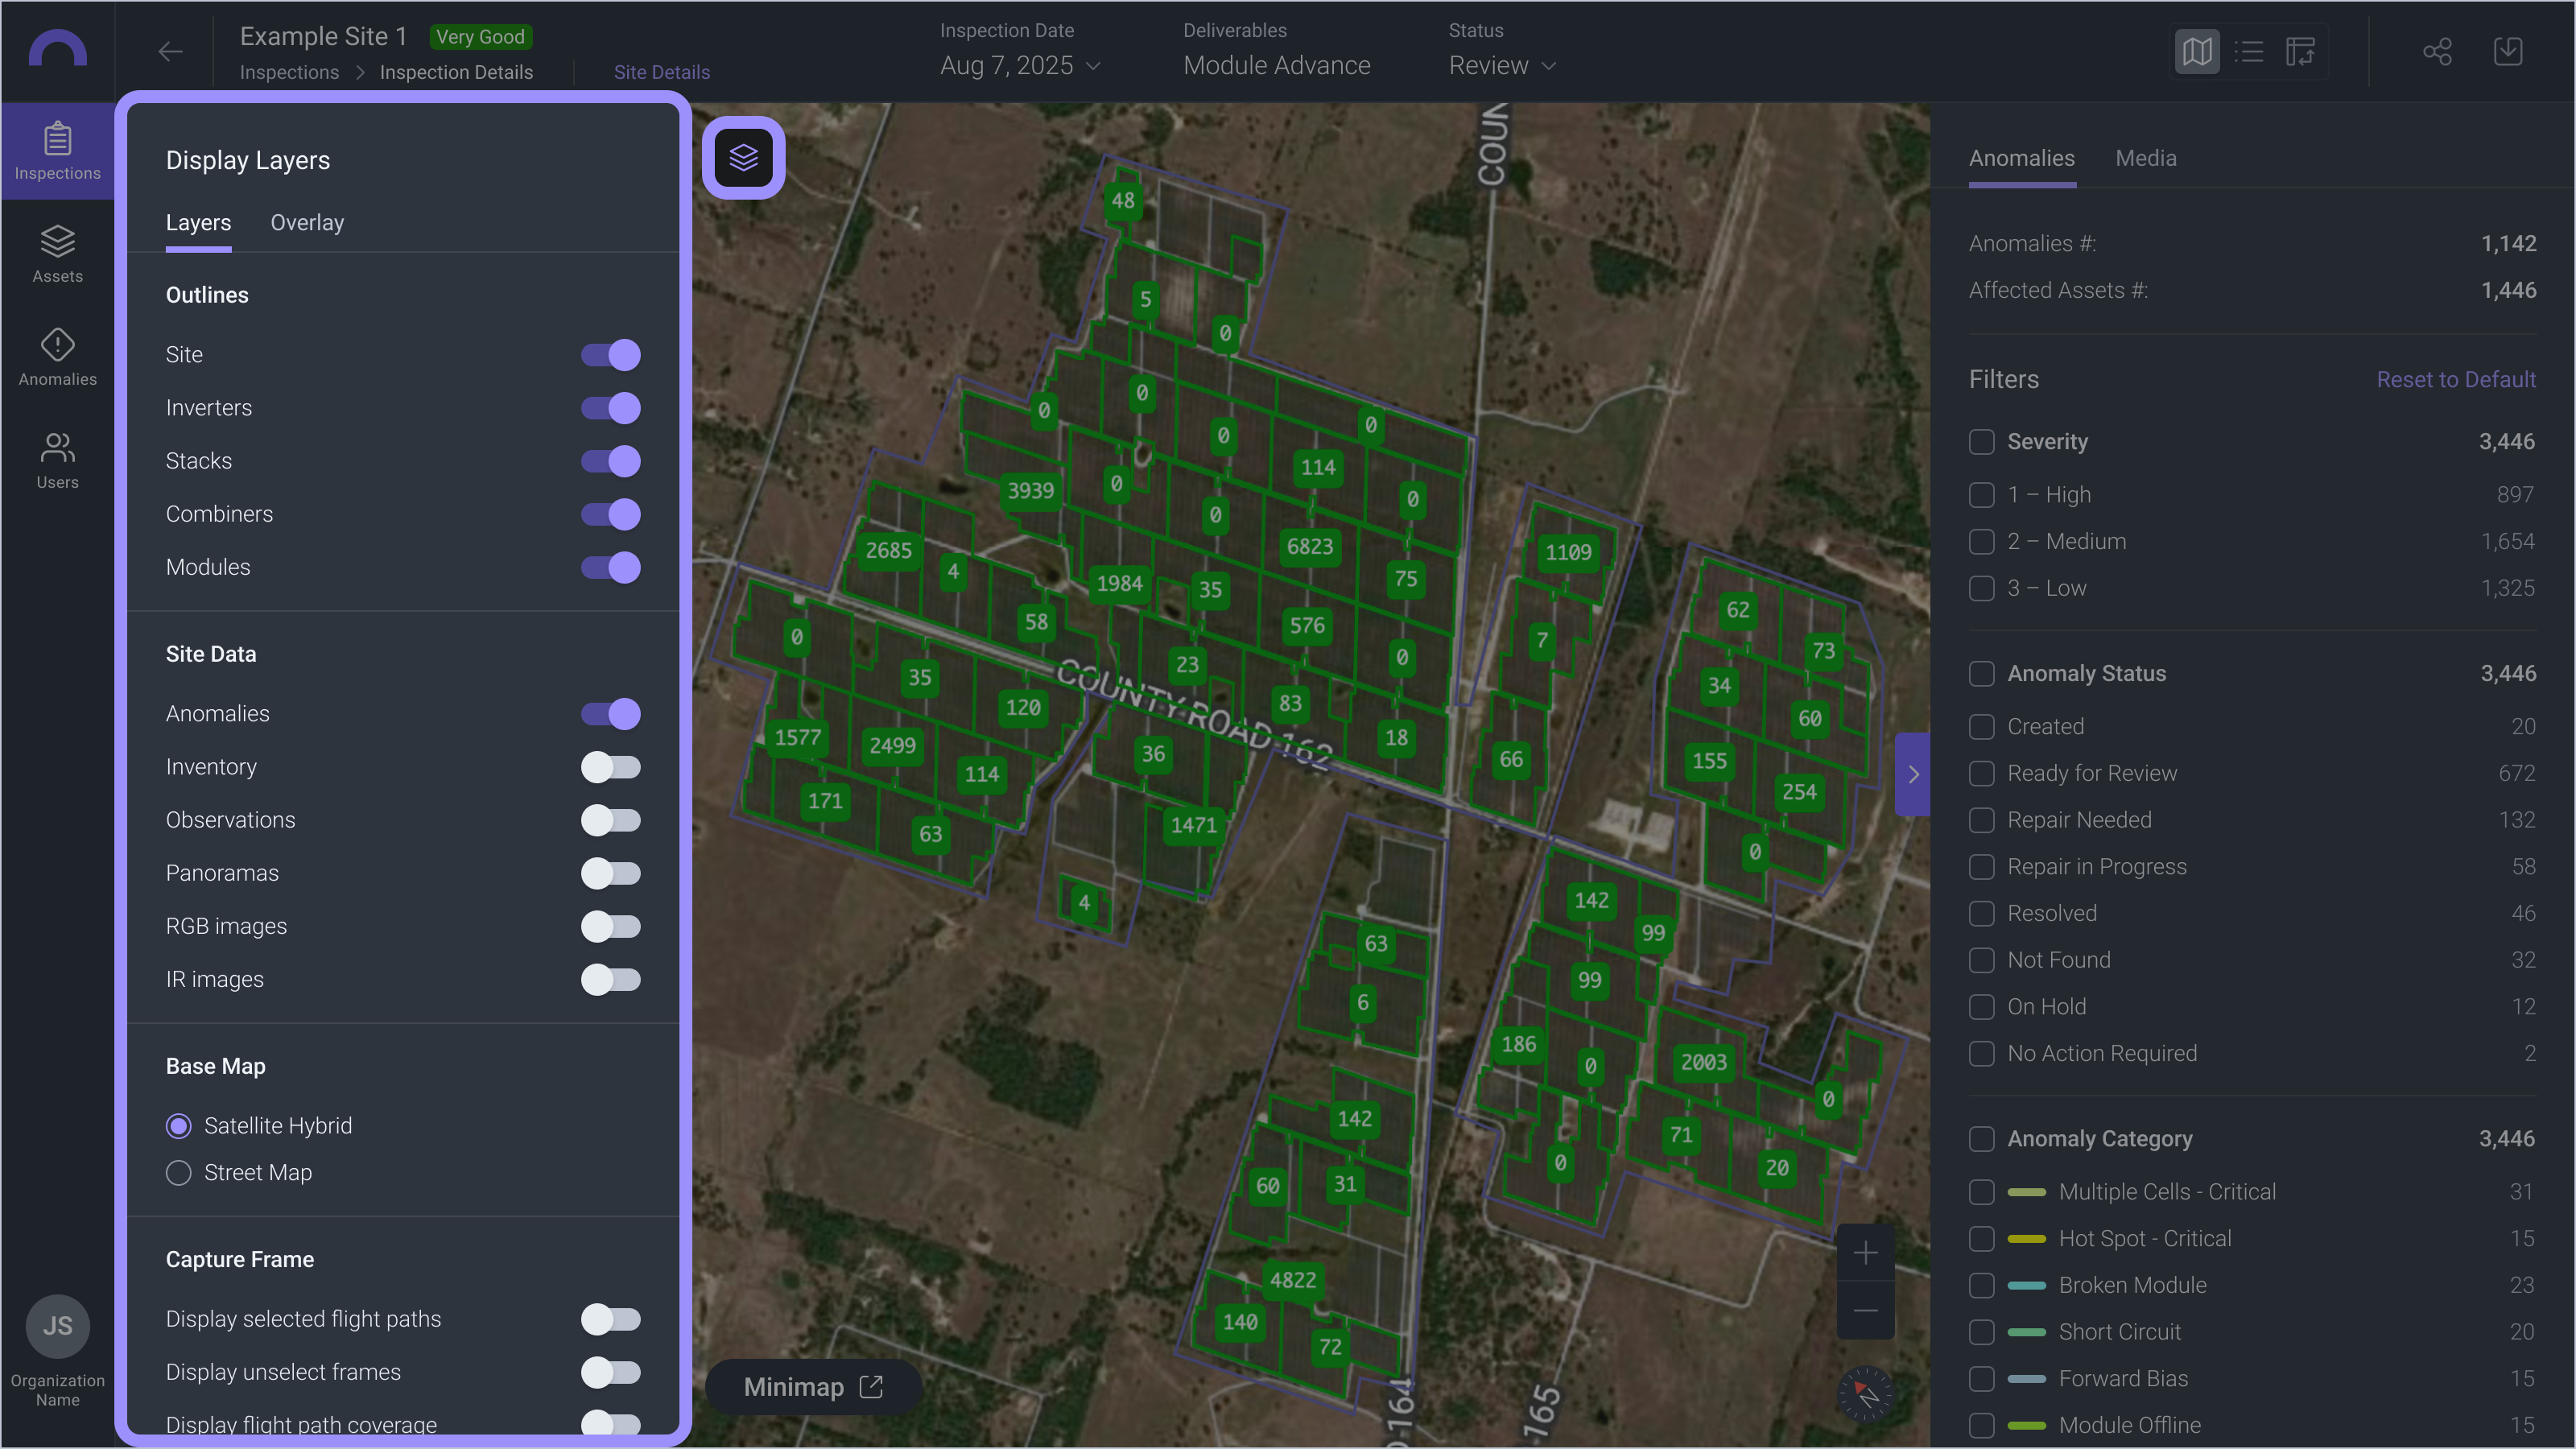This screenshot has width=2576, height=1449.
Task: Open Assets in the sidebar
Action: pos(57,254)
